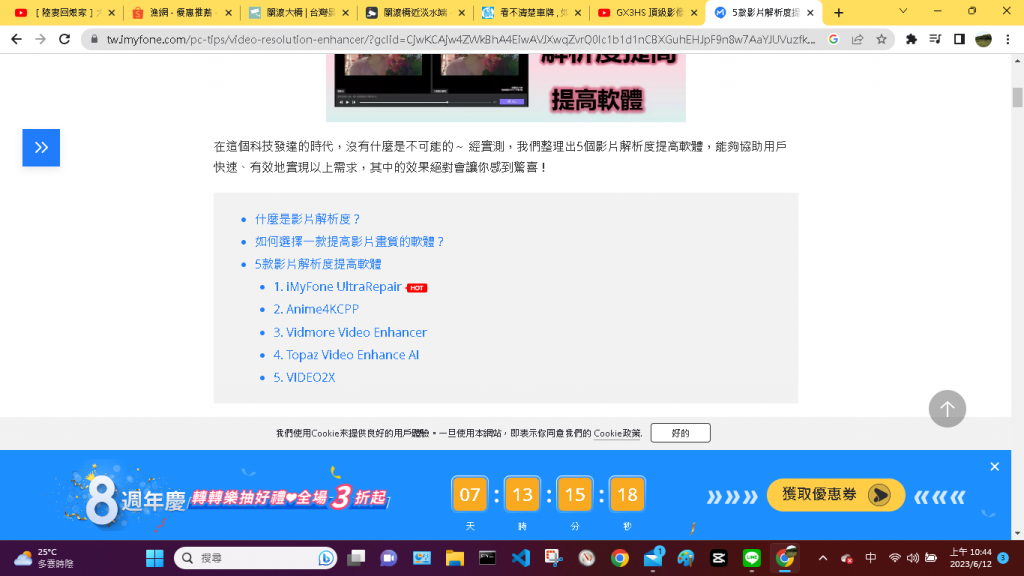Switch to the 關渡橋近淡水端 tab

click(415, 12)
